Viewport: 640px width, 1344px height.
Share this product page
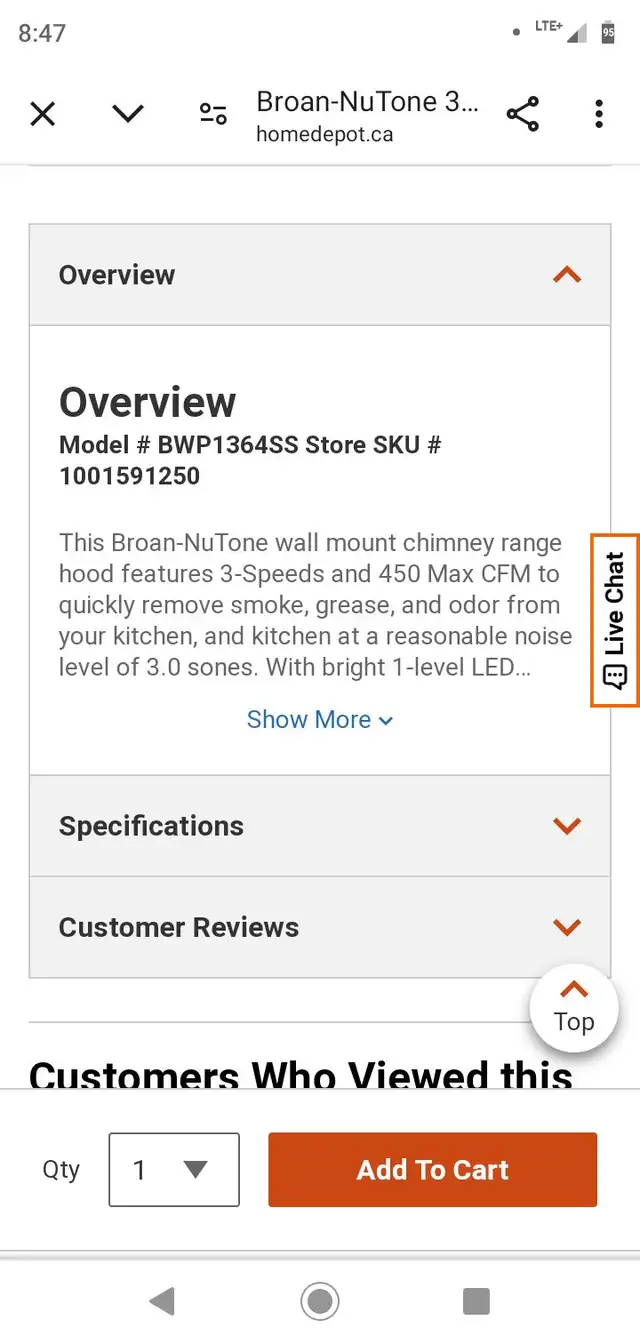click(522, 114)
